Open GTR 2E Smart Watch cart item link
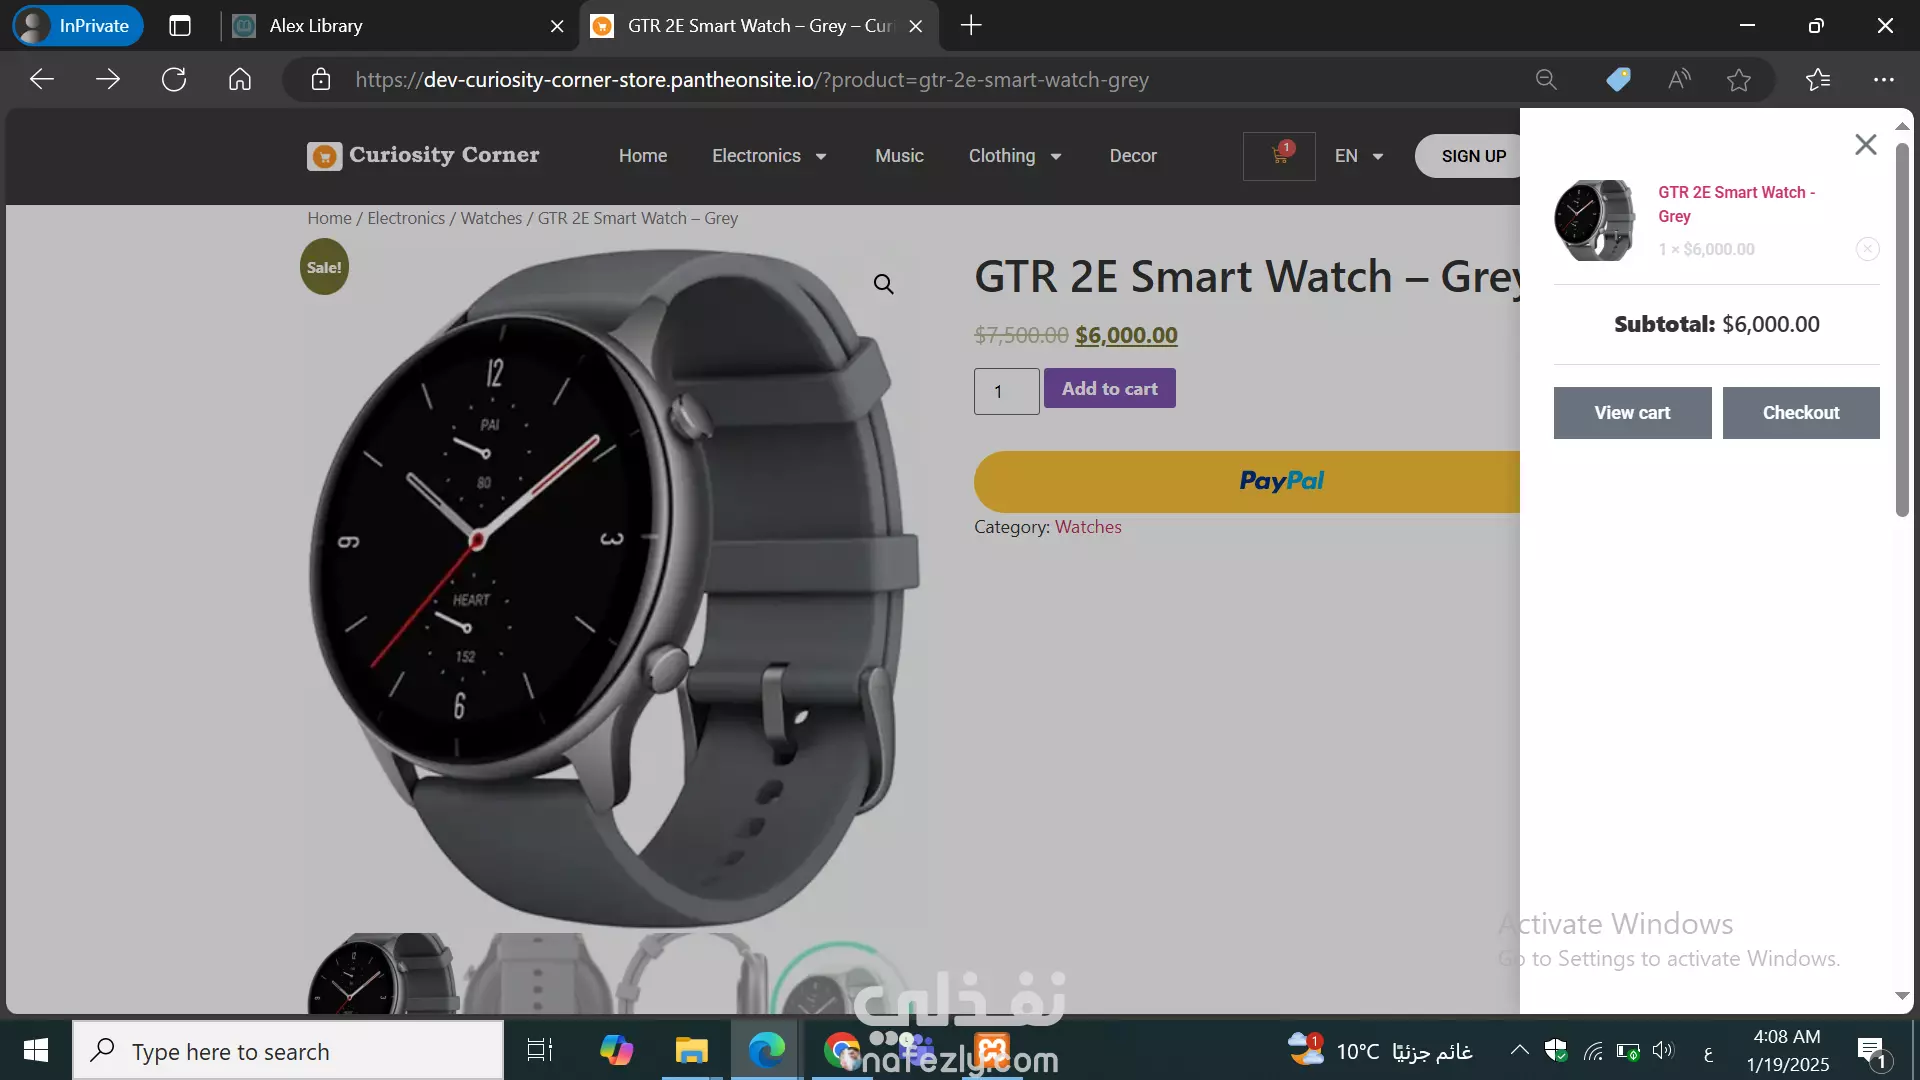 pos(1736,204)
